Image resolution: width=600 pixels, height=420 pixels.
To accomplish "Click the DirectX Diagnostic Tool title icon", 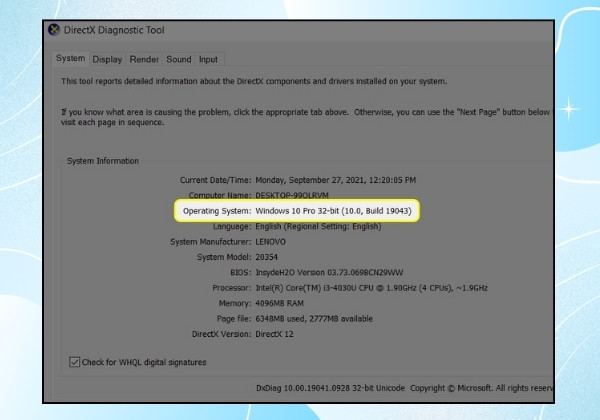I will tap(54, 30).
